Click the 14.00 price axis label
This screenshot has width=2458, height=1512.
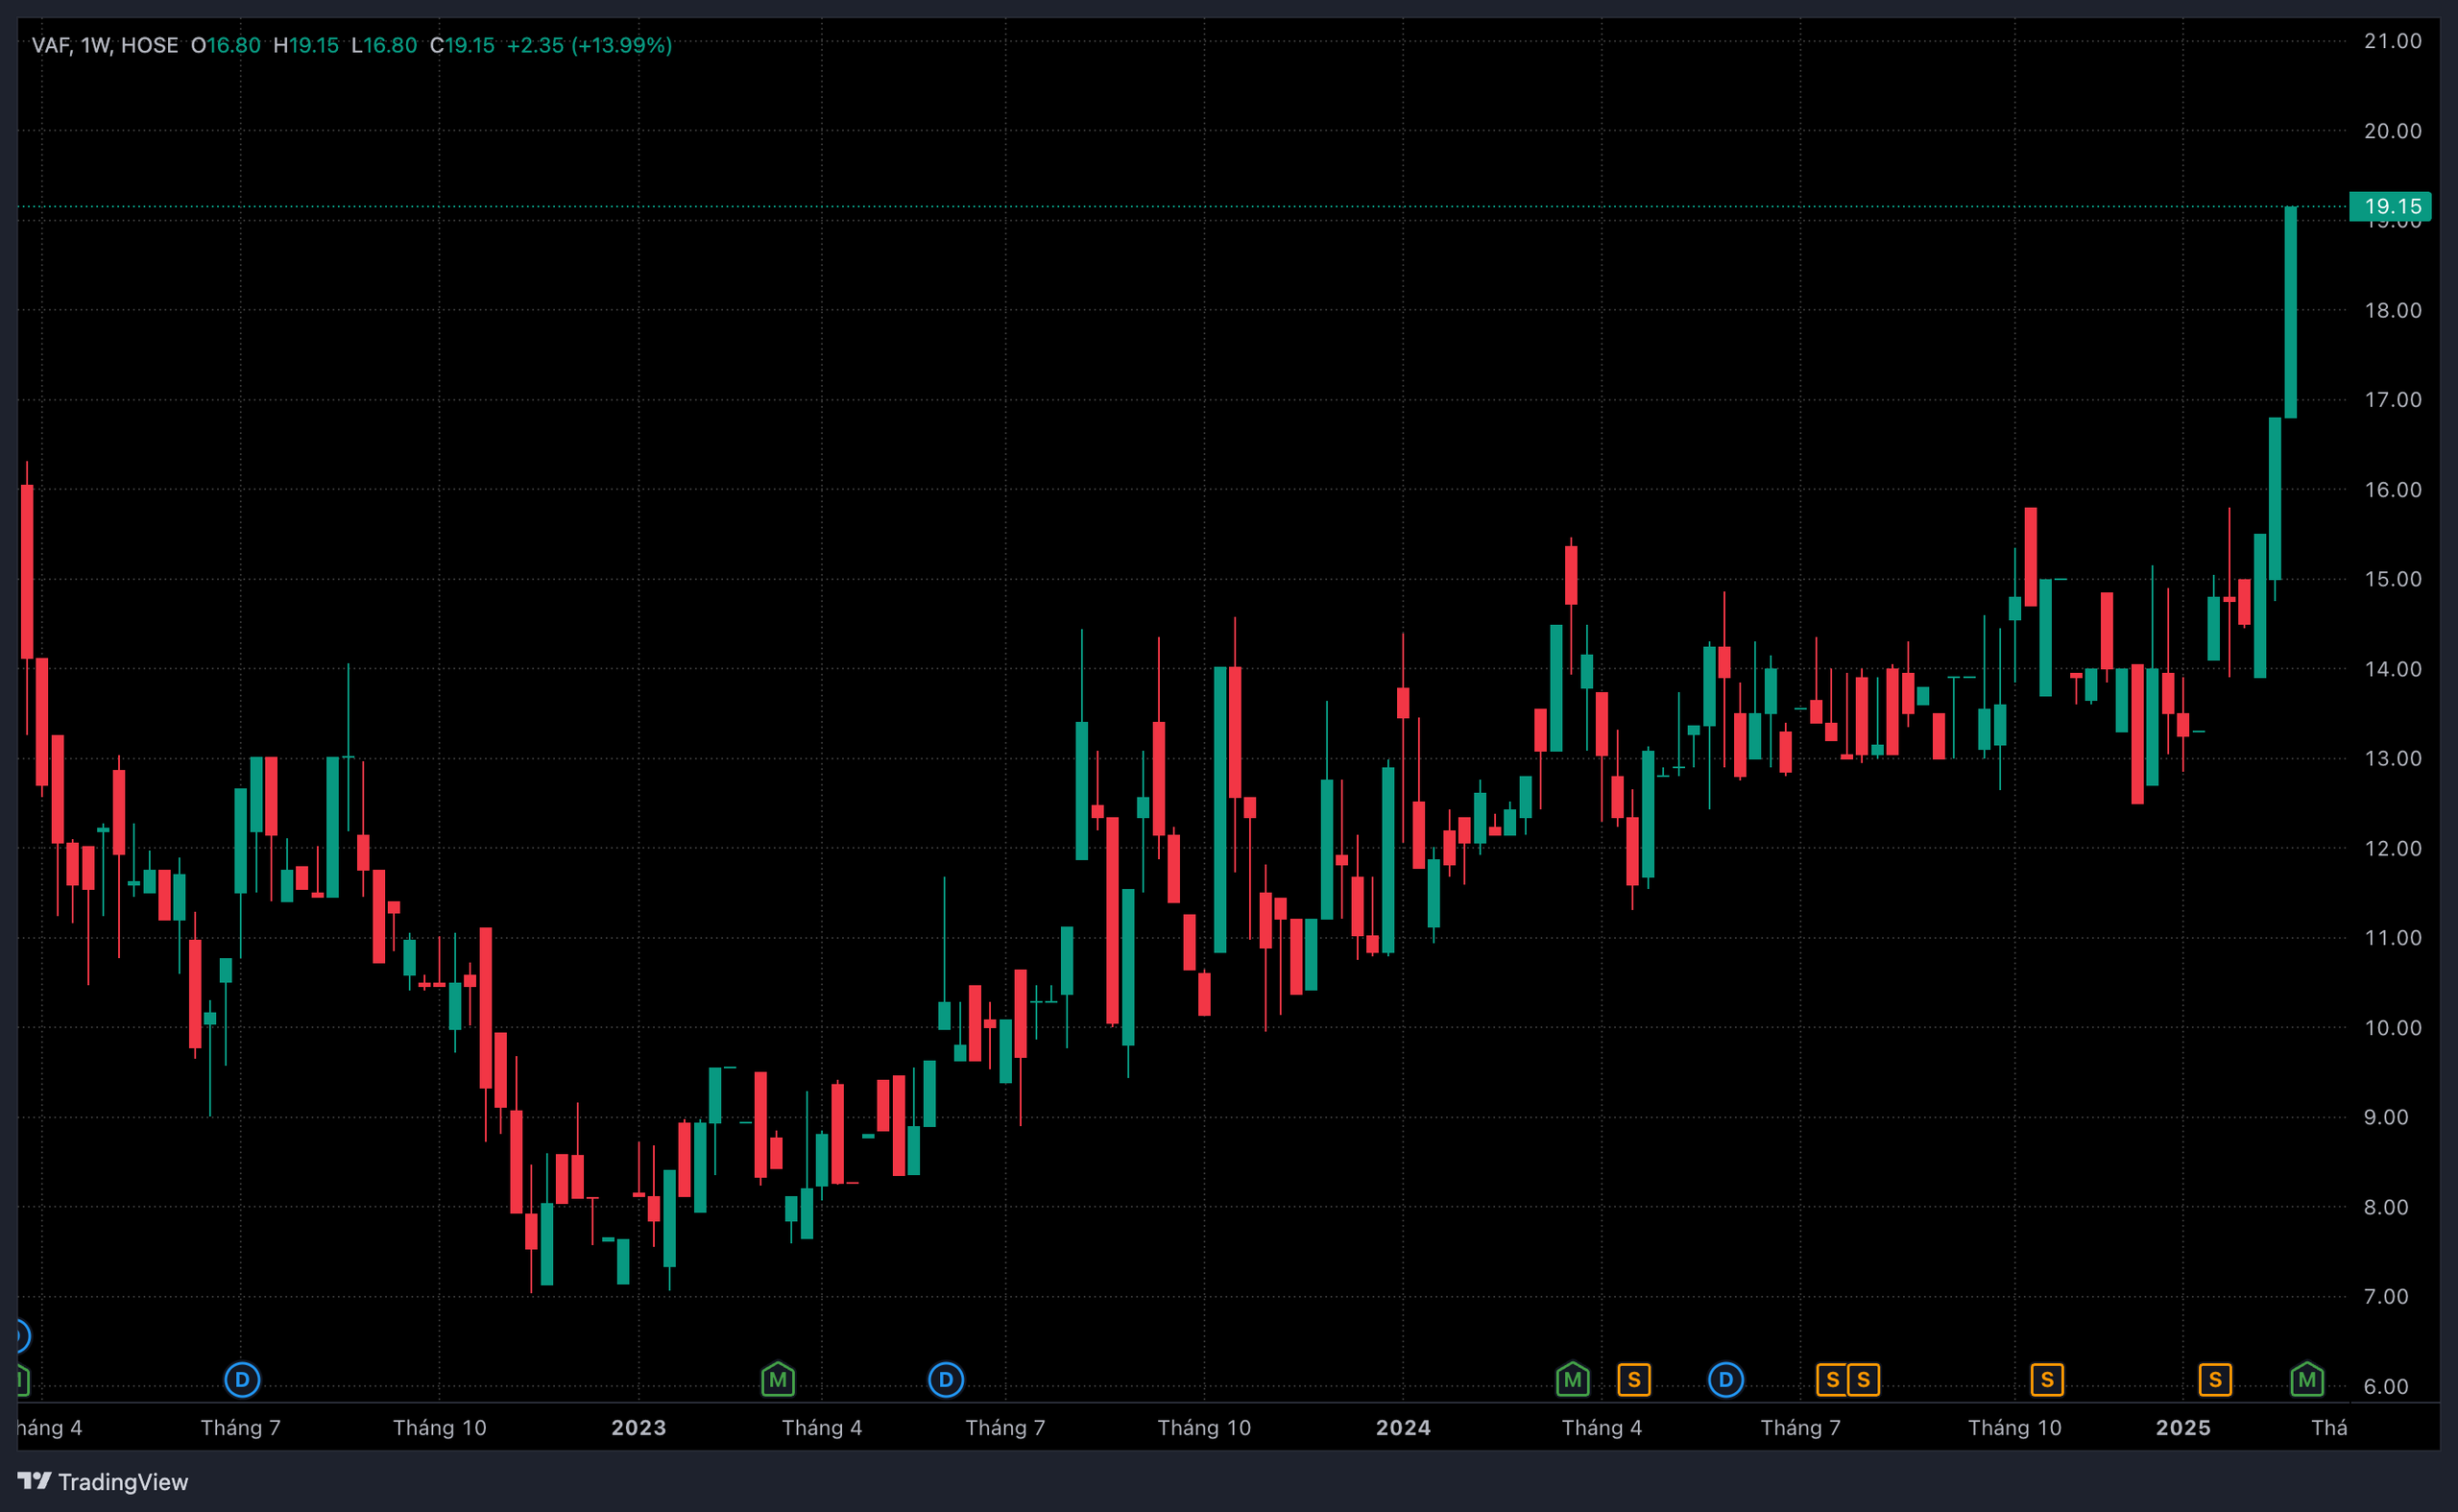coord(2393,669)
